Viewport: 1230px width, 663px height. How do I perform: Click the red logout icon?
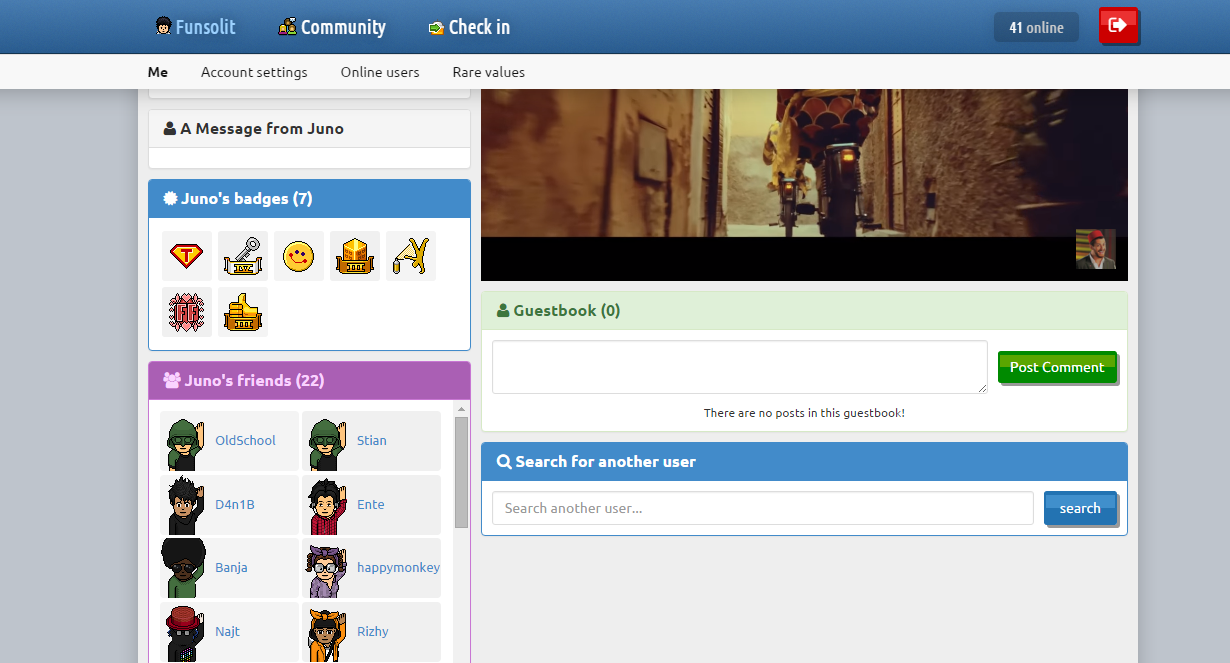(1119, 26)
